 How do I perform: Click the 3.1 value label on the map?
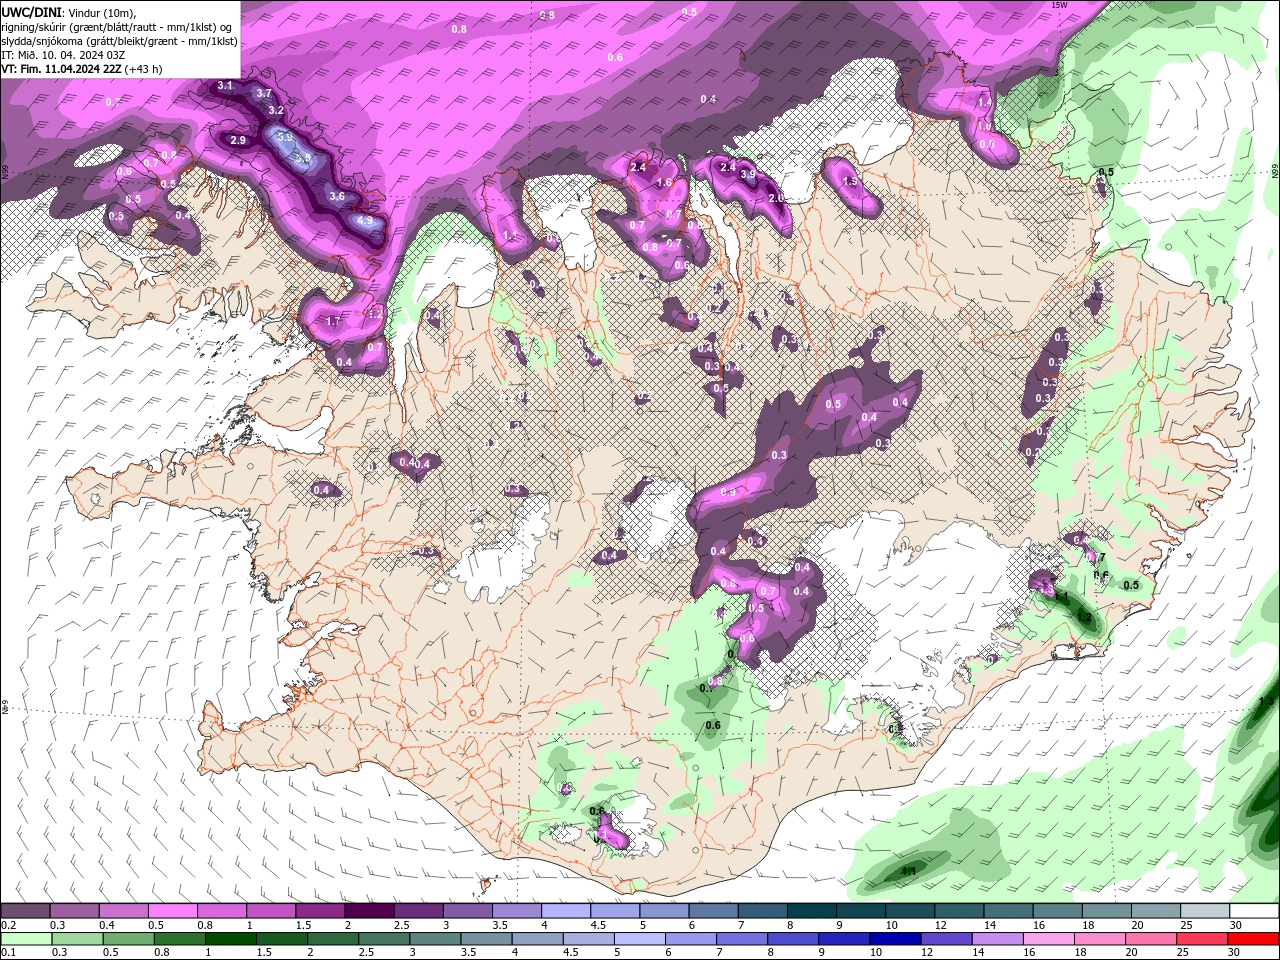point(225,86)
